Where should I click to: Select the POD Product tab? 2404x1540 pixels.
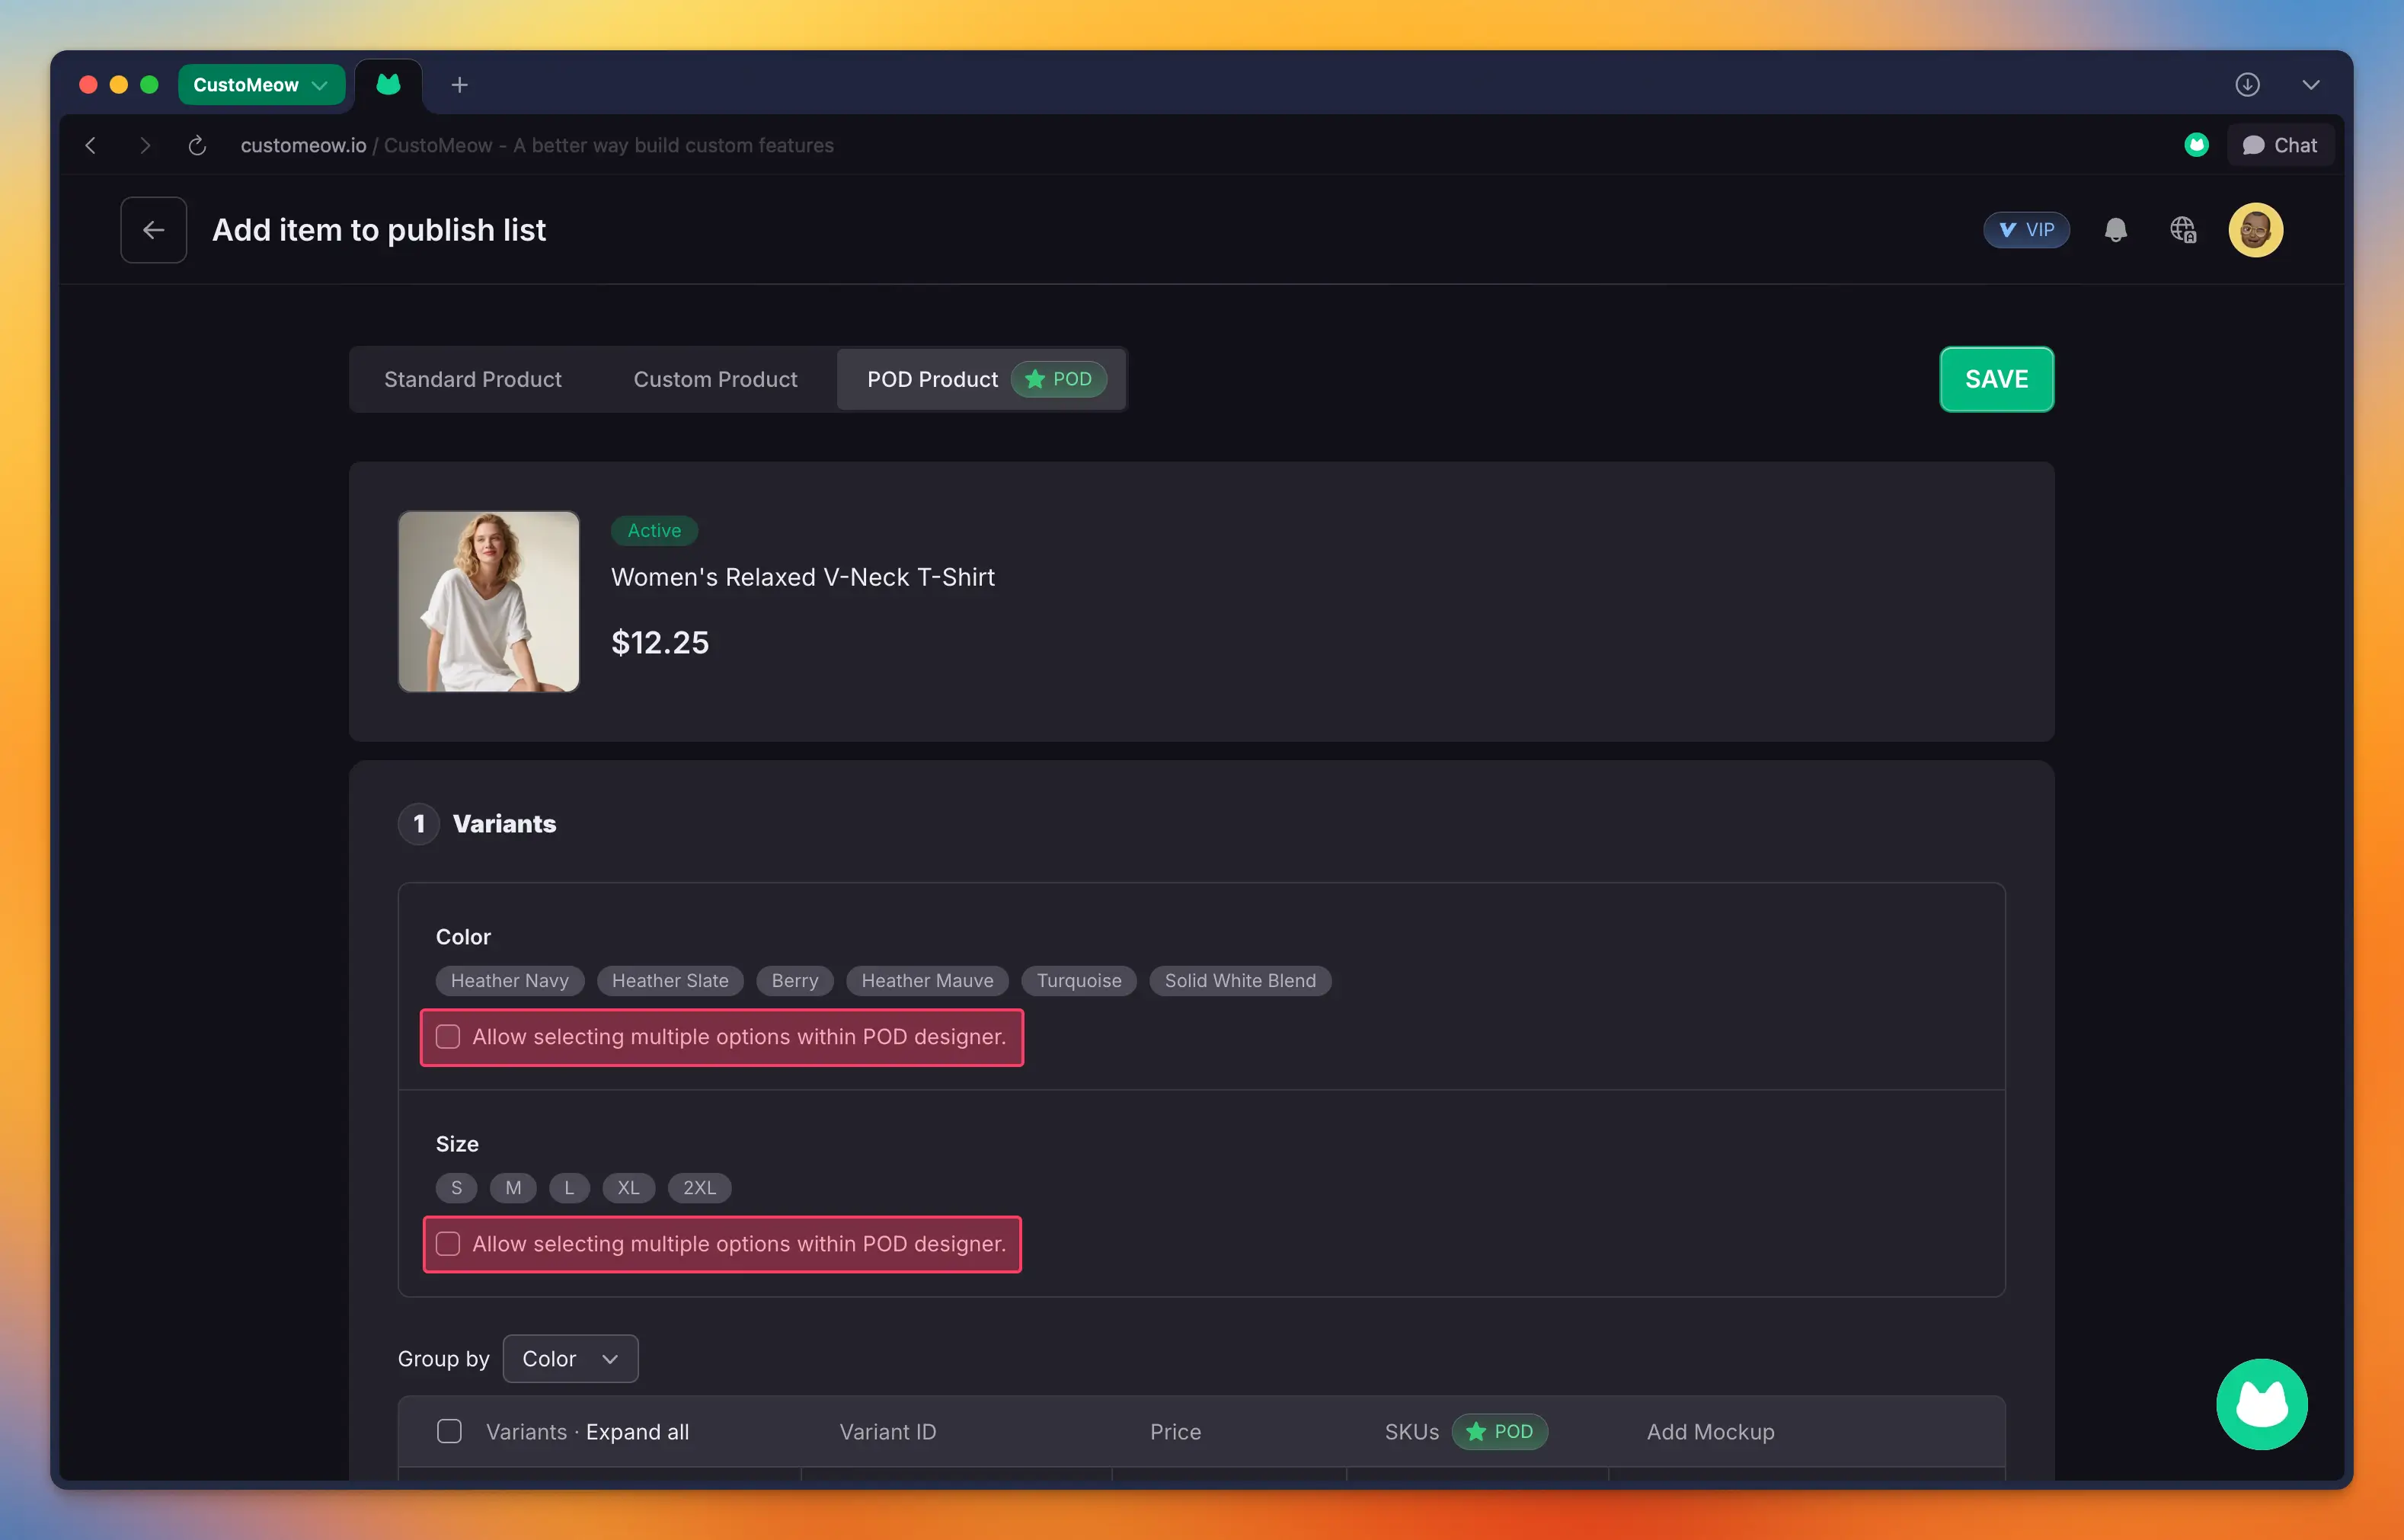click(x=981, y=379)
